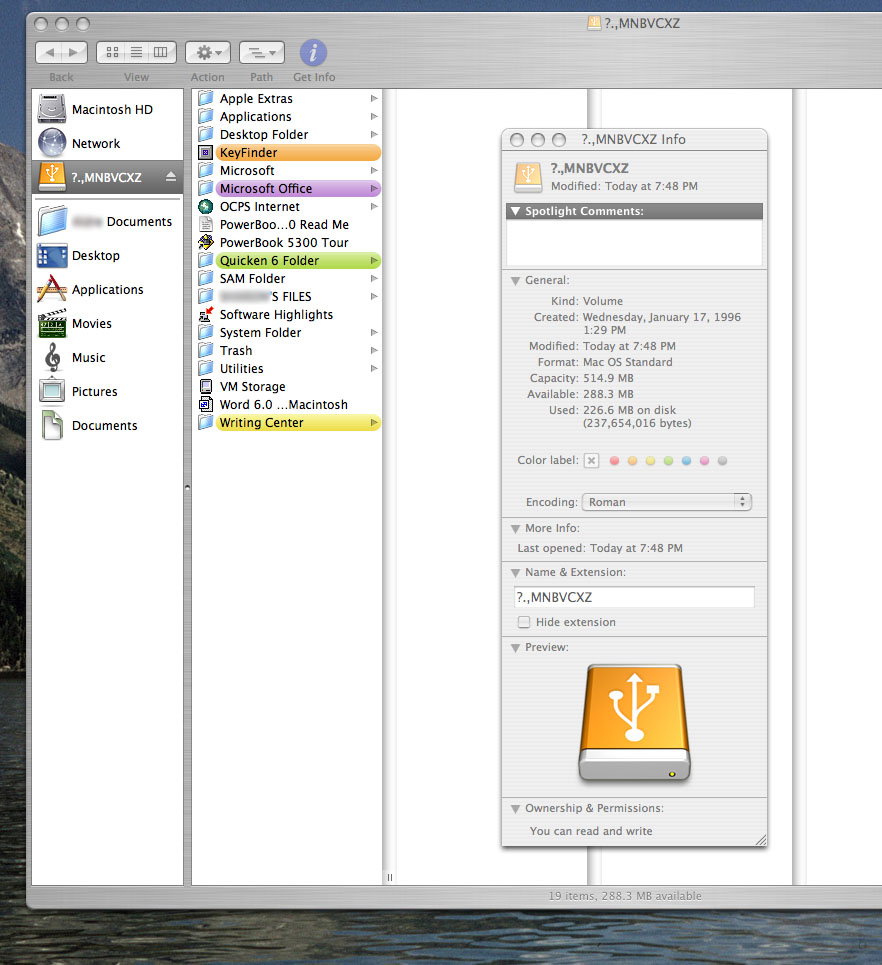The image size is (882, 965).
Task: Clear color label with X box
Action: click(x=591, y=460)
